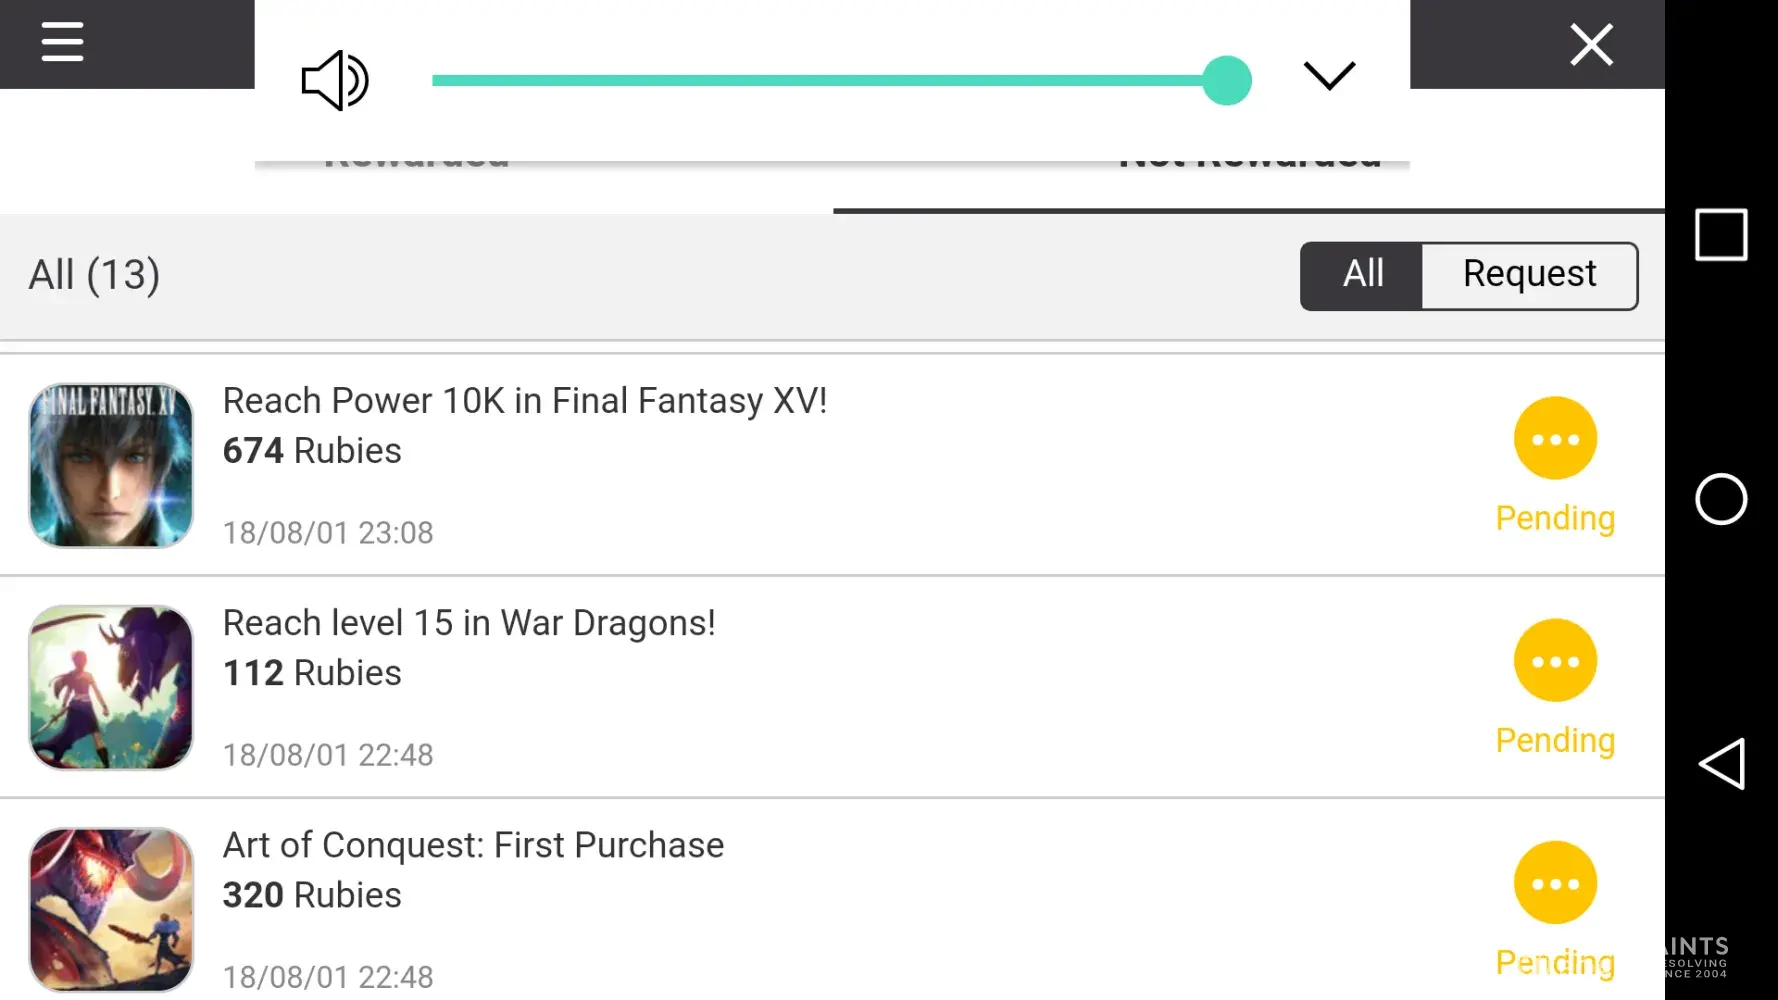Collapse the volume panel with chevron
Image resolution: width=1778 pixels, height=1000 pixels.
click(x=1329, y=76)
